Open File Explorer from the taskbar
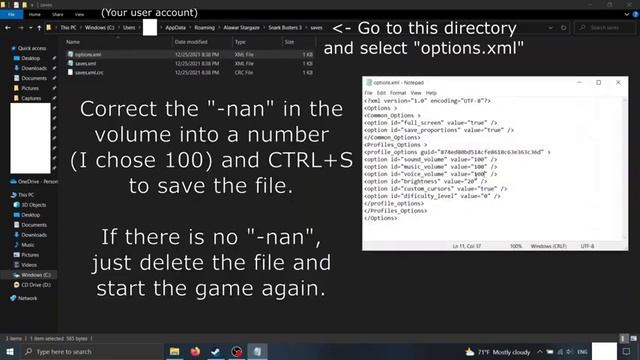Viewport: 640px width, 360px height. pyautogui.click(x=175, y=351)
